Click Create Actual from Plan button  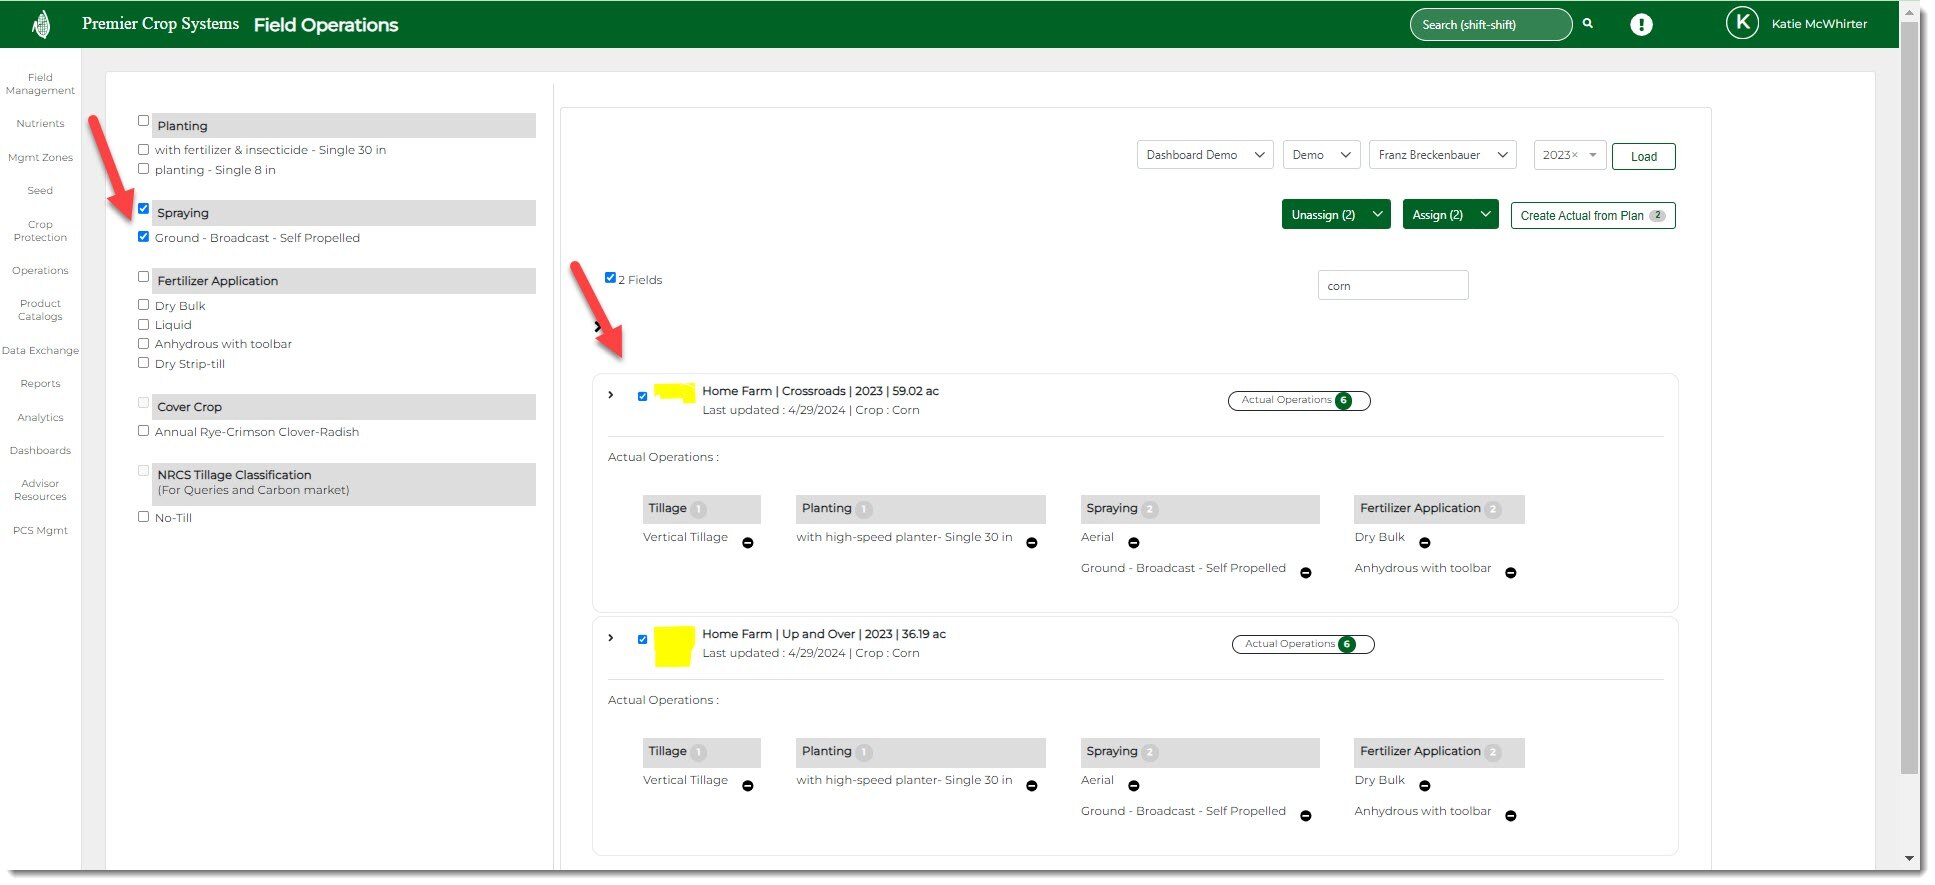(1592, 216)
